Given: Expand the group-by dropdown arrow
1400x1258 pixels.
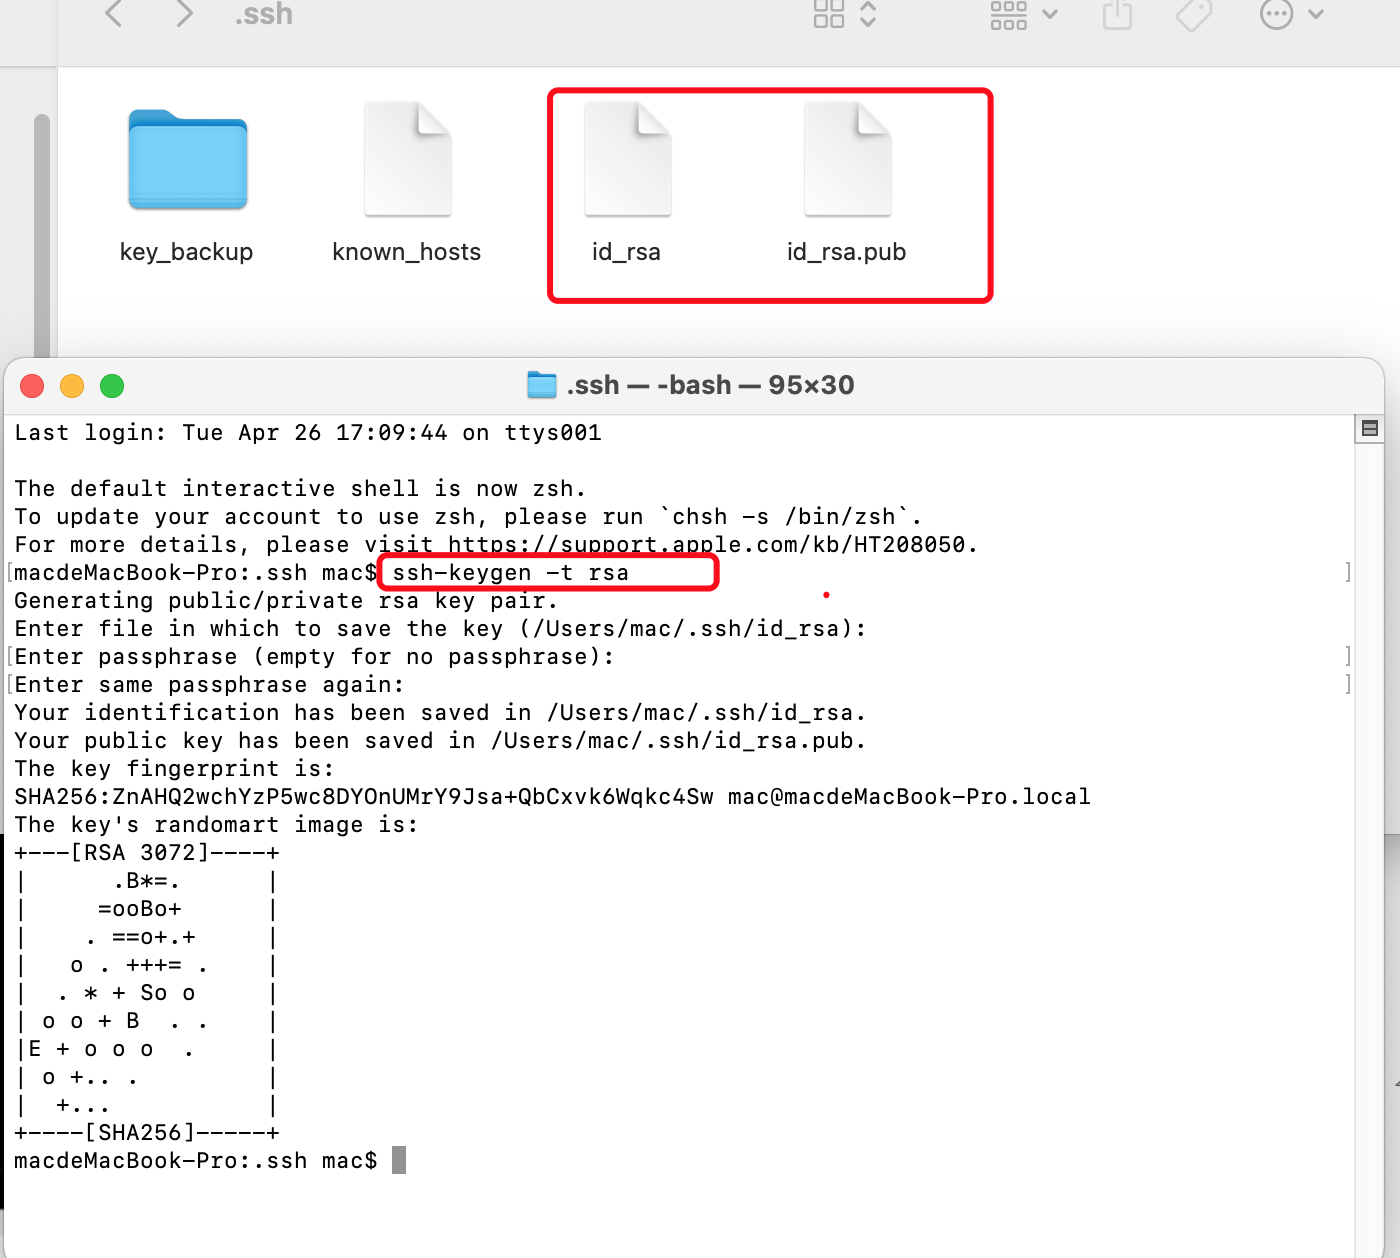Looking at the screenshot, I should (1050, 14).
